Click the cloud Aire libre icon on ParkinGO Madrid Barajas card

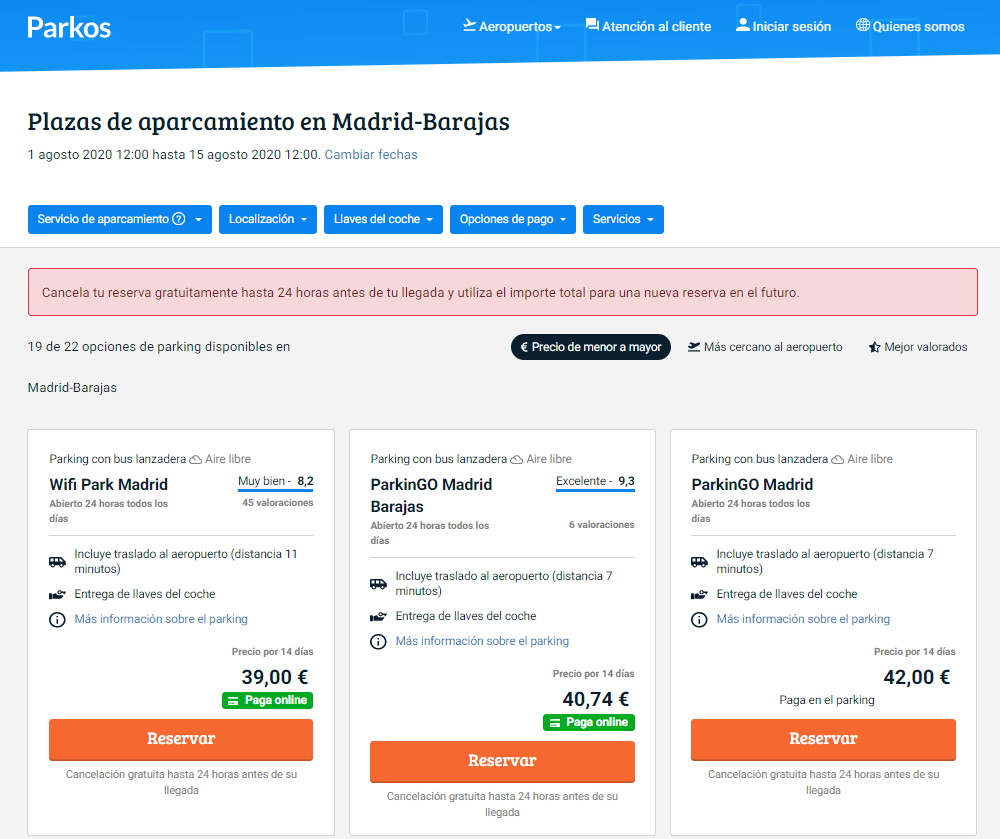pos(517,459)
